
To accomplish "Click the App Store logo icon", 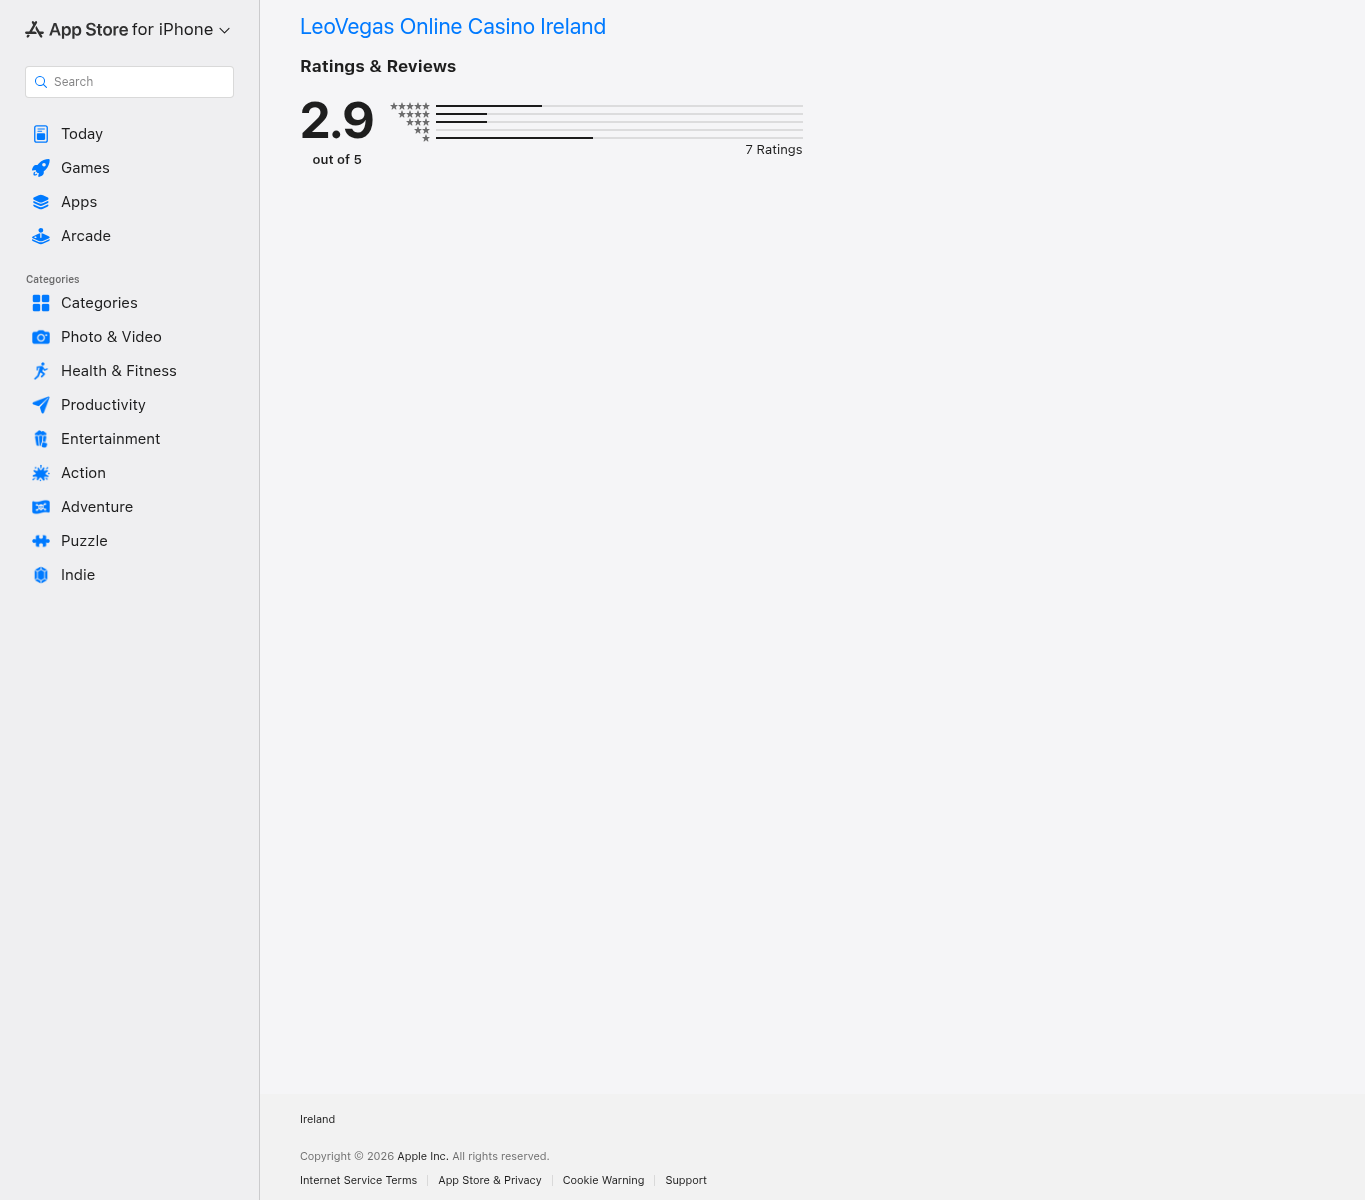I will pos(34,30).
